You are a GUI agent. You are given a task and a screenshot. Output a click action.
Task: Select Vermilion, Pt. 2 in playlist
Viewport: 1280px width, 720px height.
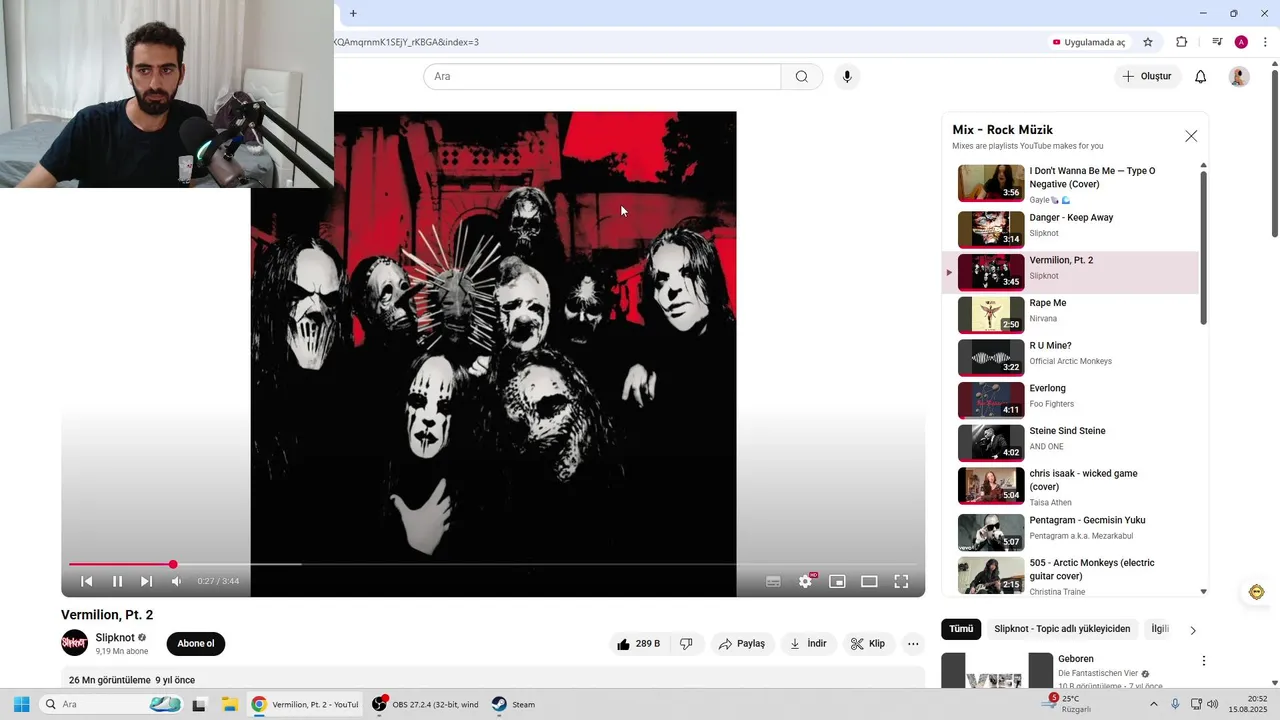(1070, 272)
